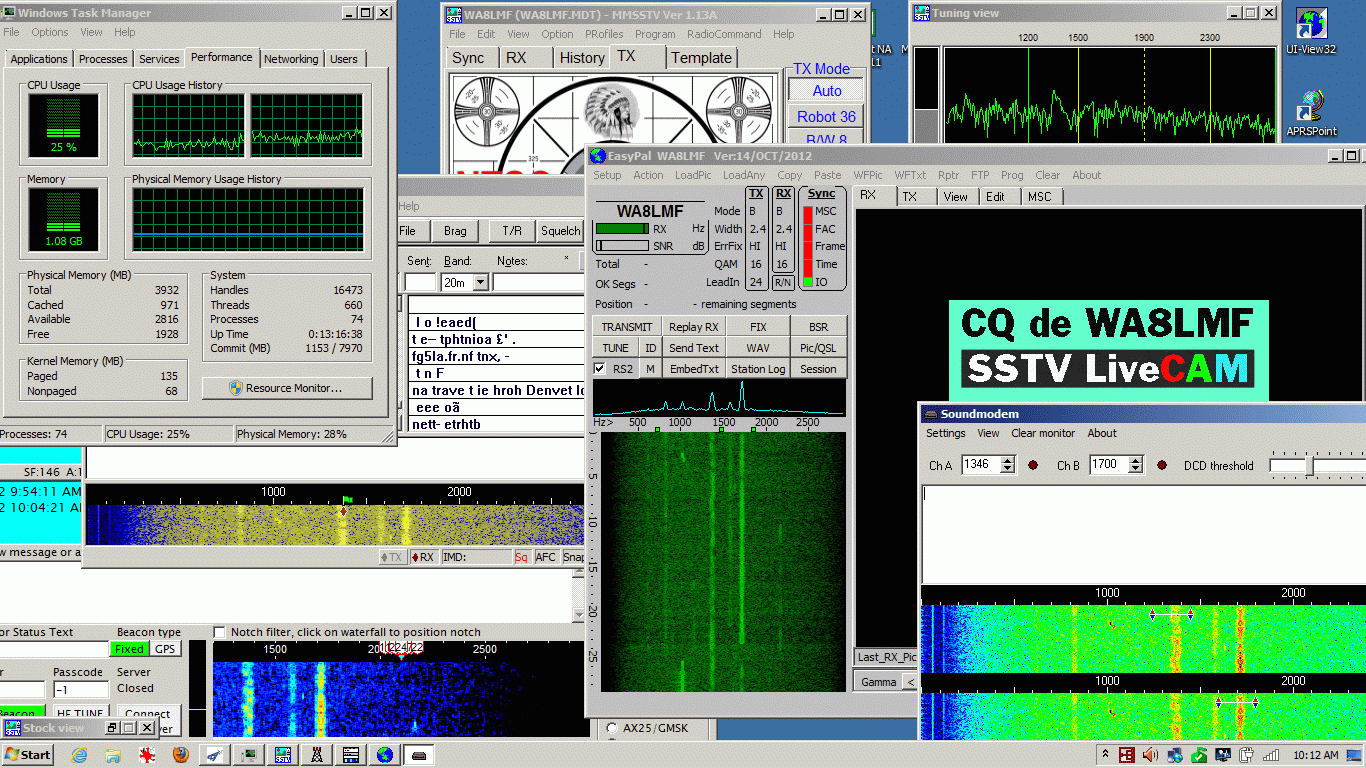The image size is (1366, 768).
Task: Switch to the Networking tab
Action: (291, 59)
